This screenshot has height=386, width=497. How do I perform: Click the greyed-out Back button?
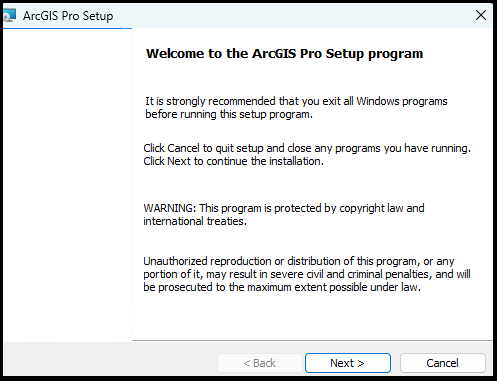[x=260, y=363]
